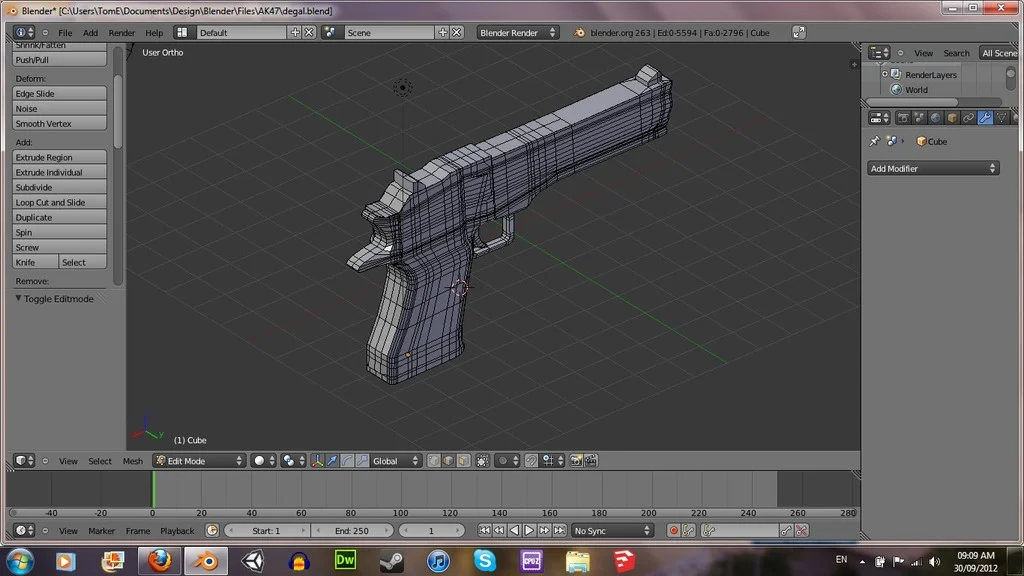
Task: Click the scene browse icon
Action: [x=330, y=32]
